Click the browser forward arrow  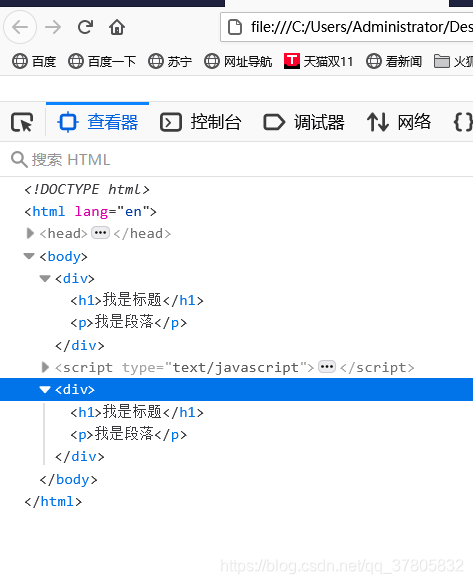(x=53, y=27)
